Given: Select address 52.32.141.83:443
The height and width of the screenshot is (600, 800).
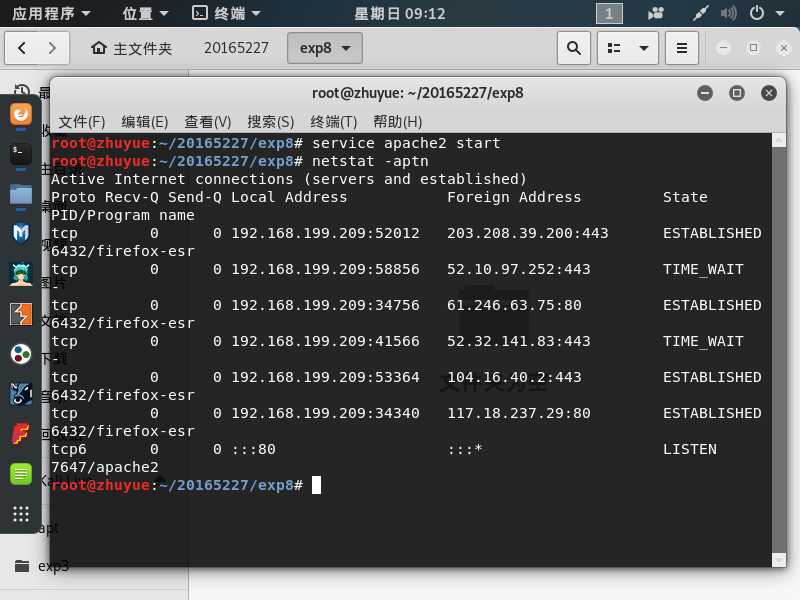Looking at the screenshot, I should 518,341.
